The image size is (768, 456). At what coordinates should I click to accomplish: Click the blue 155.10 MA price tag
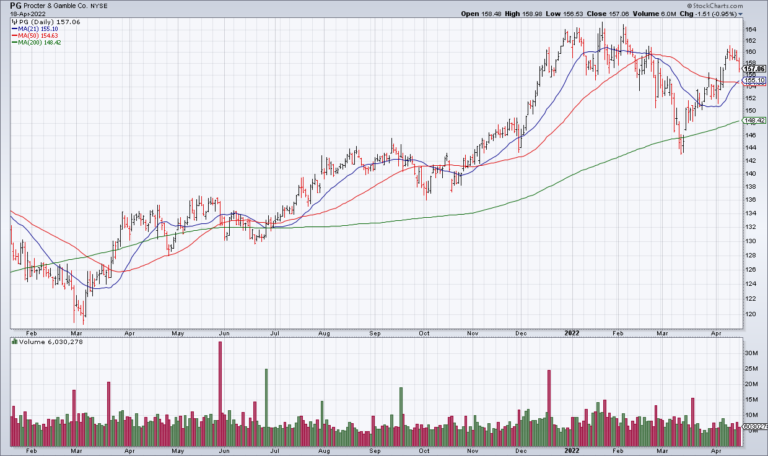(x=754, y=80)
